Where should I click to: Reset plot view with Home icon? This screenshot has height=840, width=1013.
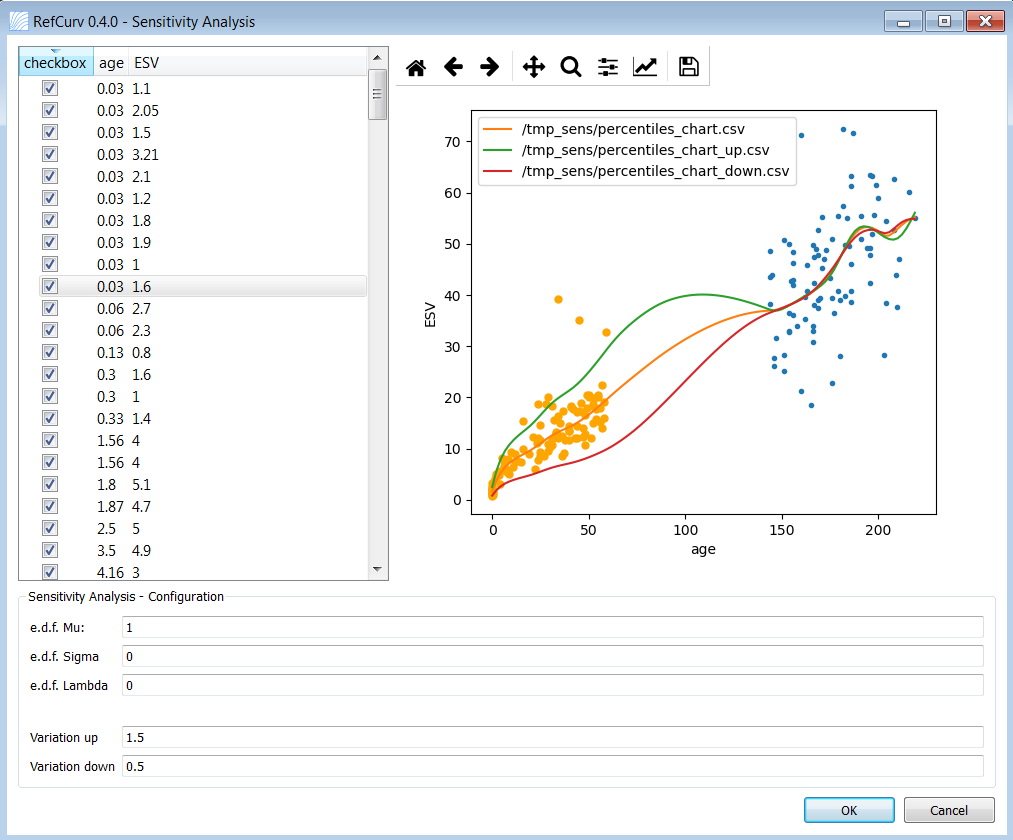[416, 67]
